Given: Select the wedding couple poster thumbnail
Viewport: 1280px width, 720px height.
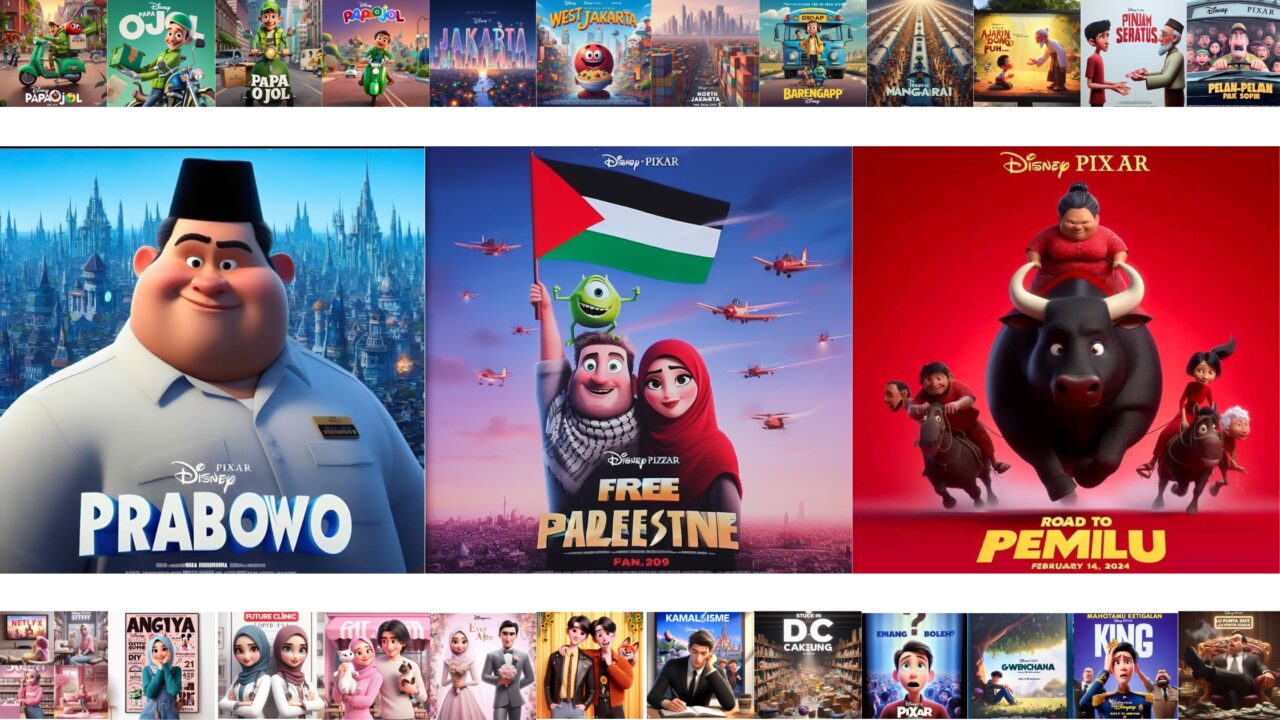Looking at the screenshot, I should click(483, 665).
